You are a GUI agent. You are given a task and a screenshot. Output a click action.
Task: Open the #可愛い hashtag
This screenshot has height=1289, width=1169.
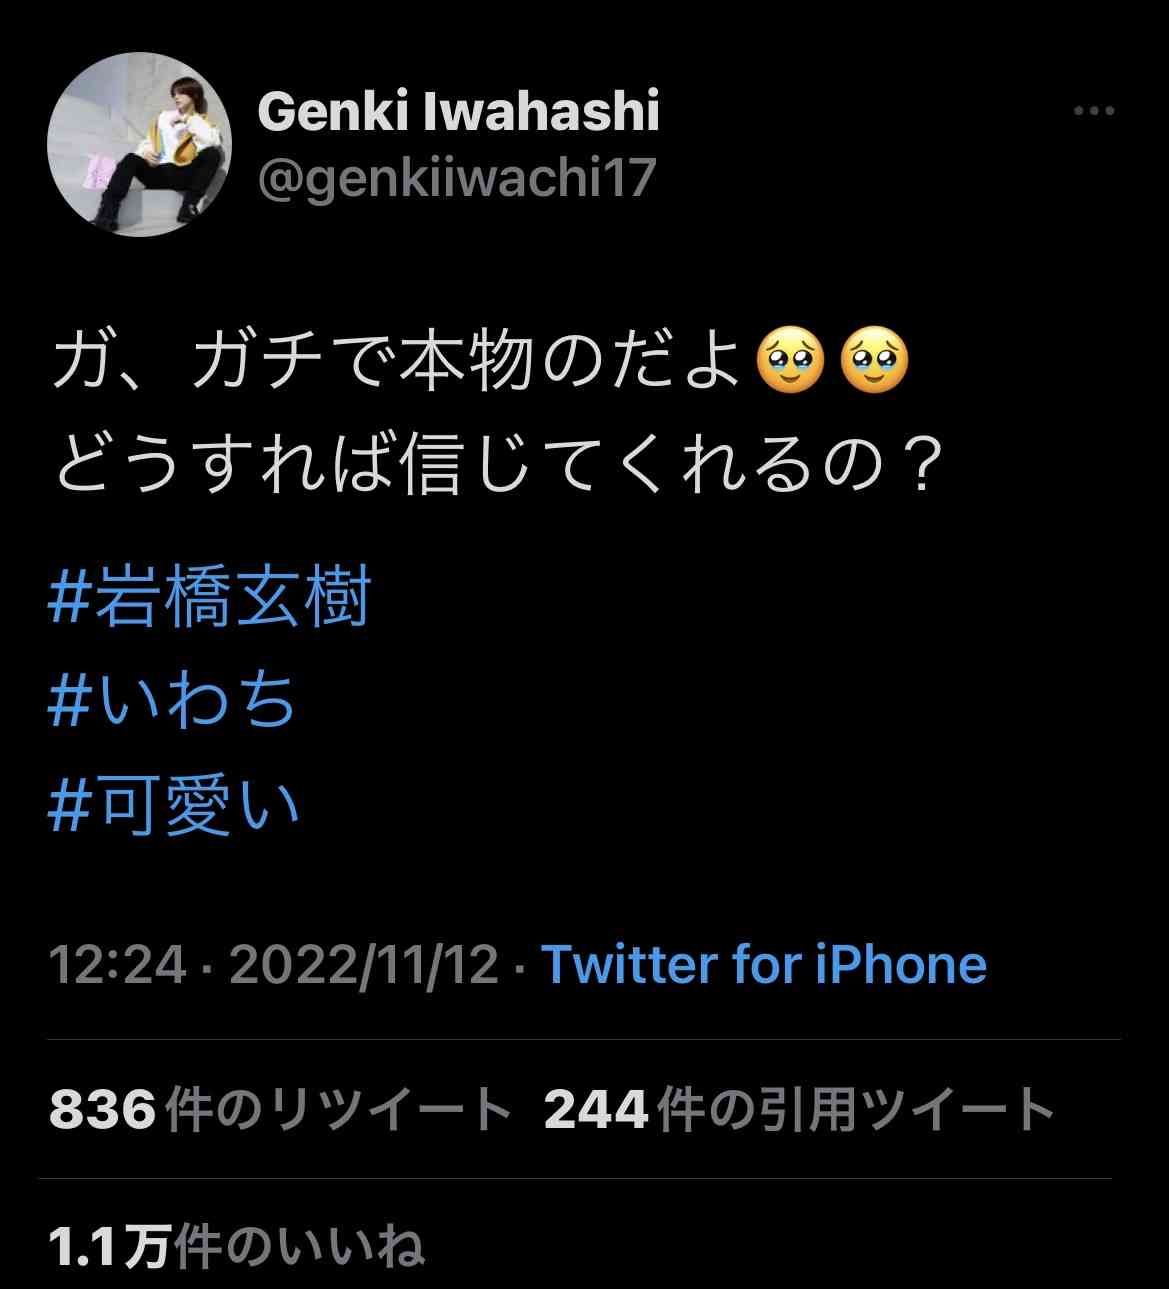[x=175, y=804]
